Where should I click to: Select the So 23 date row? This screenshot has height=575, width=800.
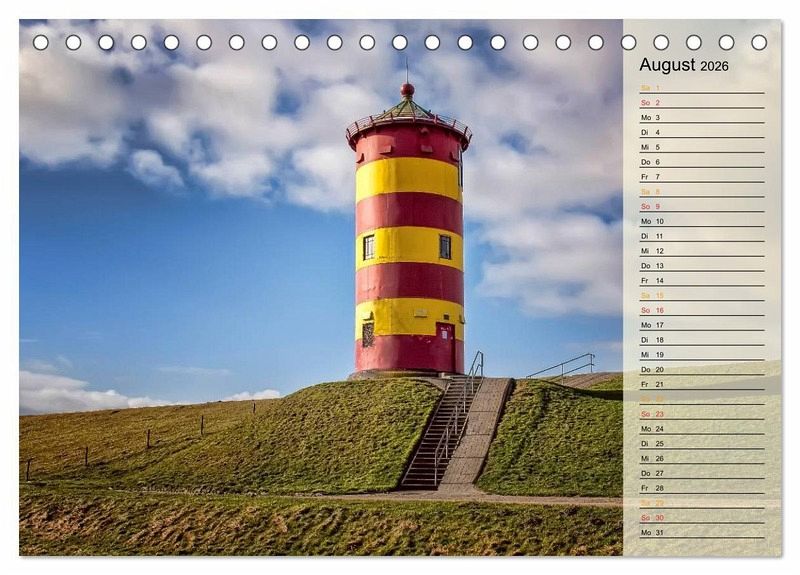tap(701, 414)
